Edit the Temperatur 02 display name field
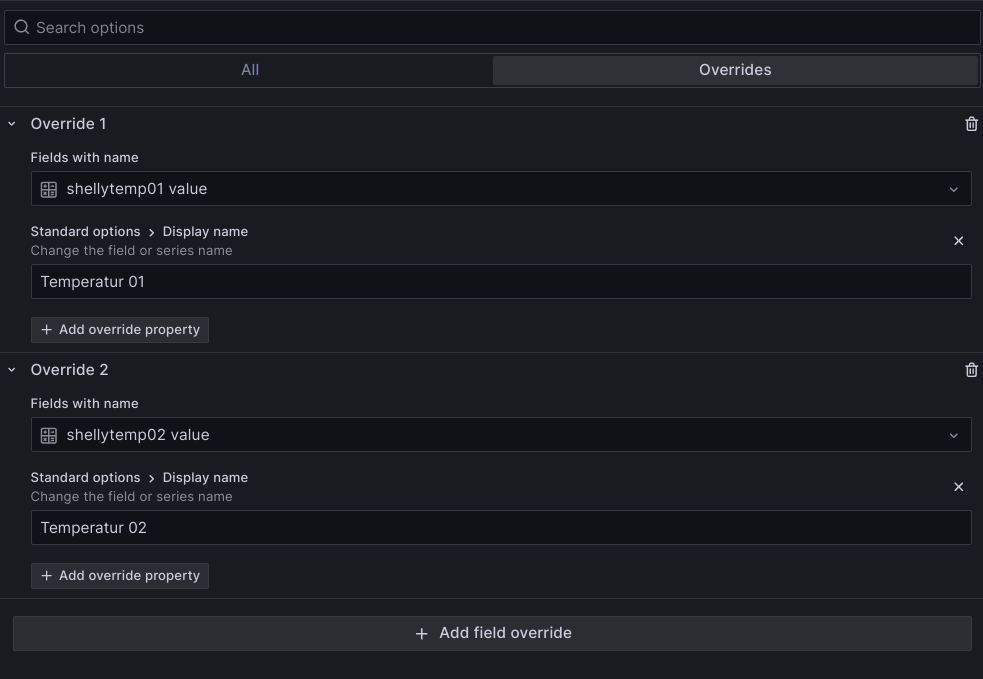 [x=500, y=528]
